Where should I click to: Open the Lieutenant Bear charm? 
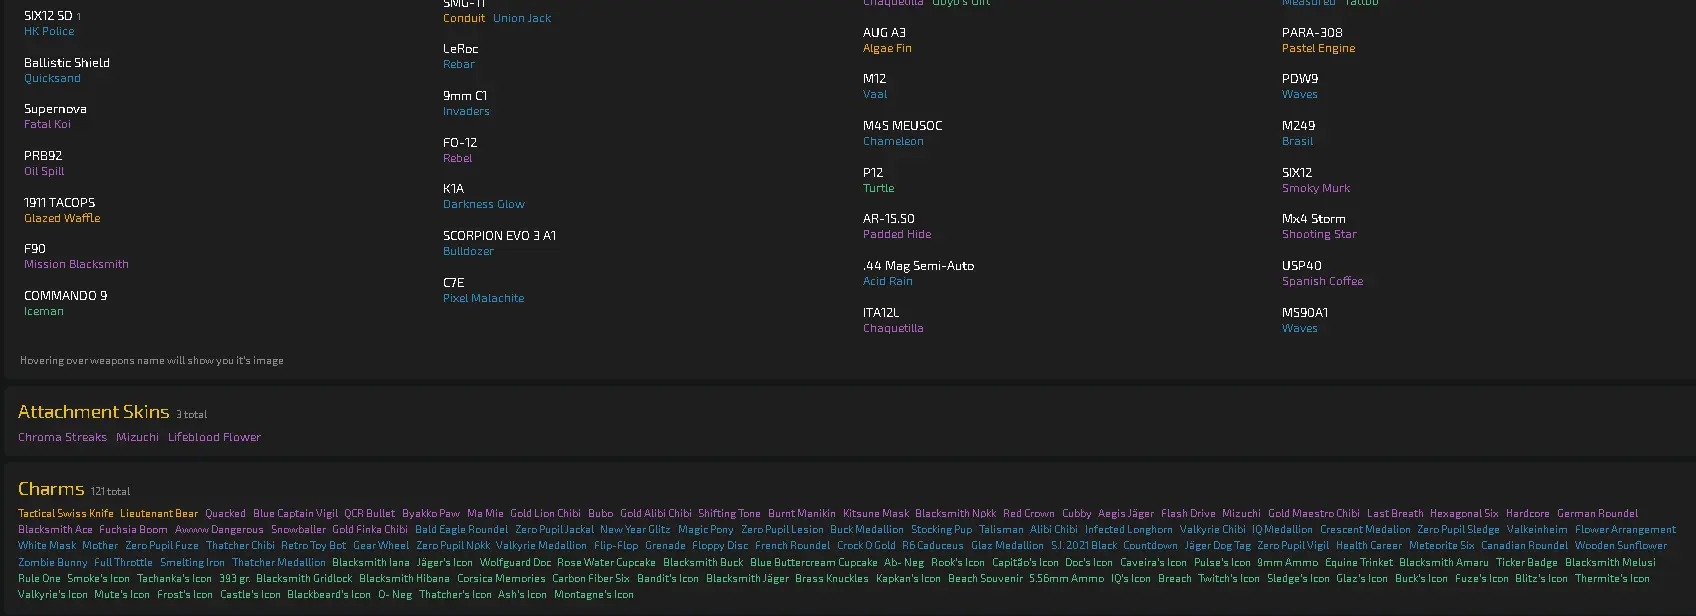[159, 514]
